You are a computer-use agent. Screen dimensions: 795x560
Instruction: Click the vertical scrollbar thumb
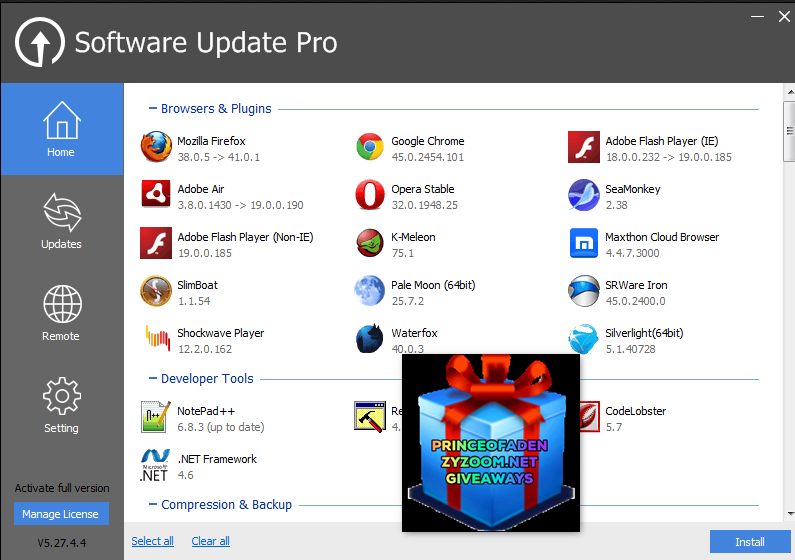point(789,132)
